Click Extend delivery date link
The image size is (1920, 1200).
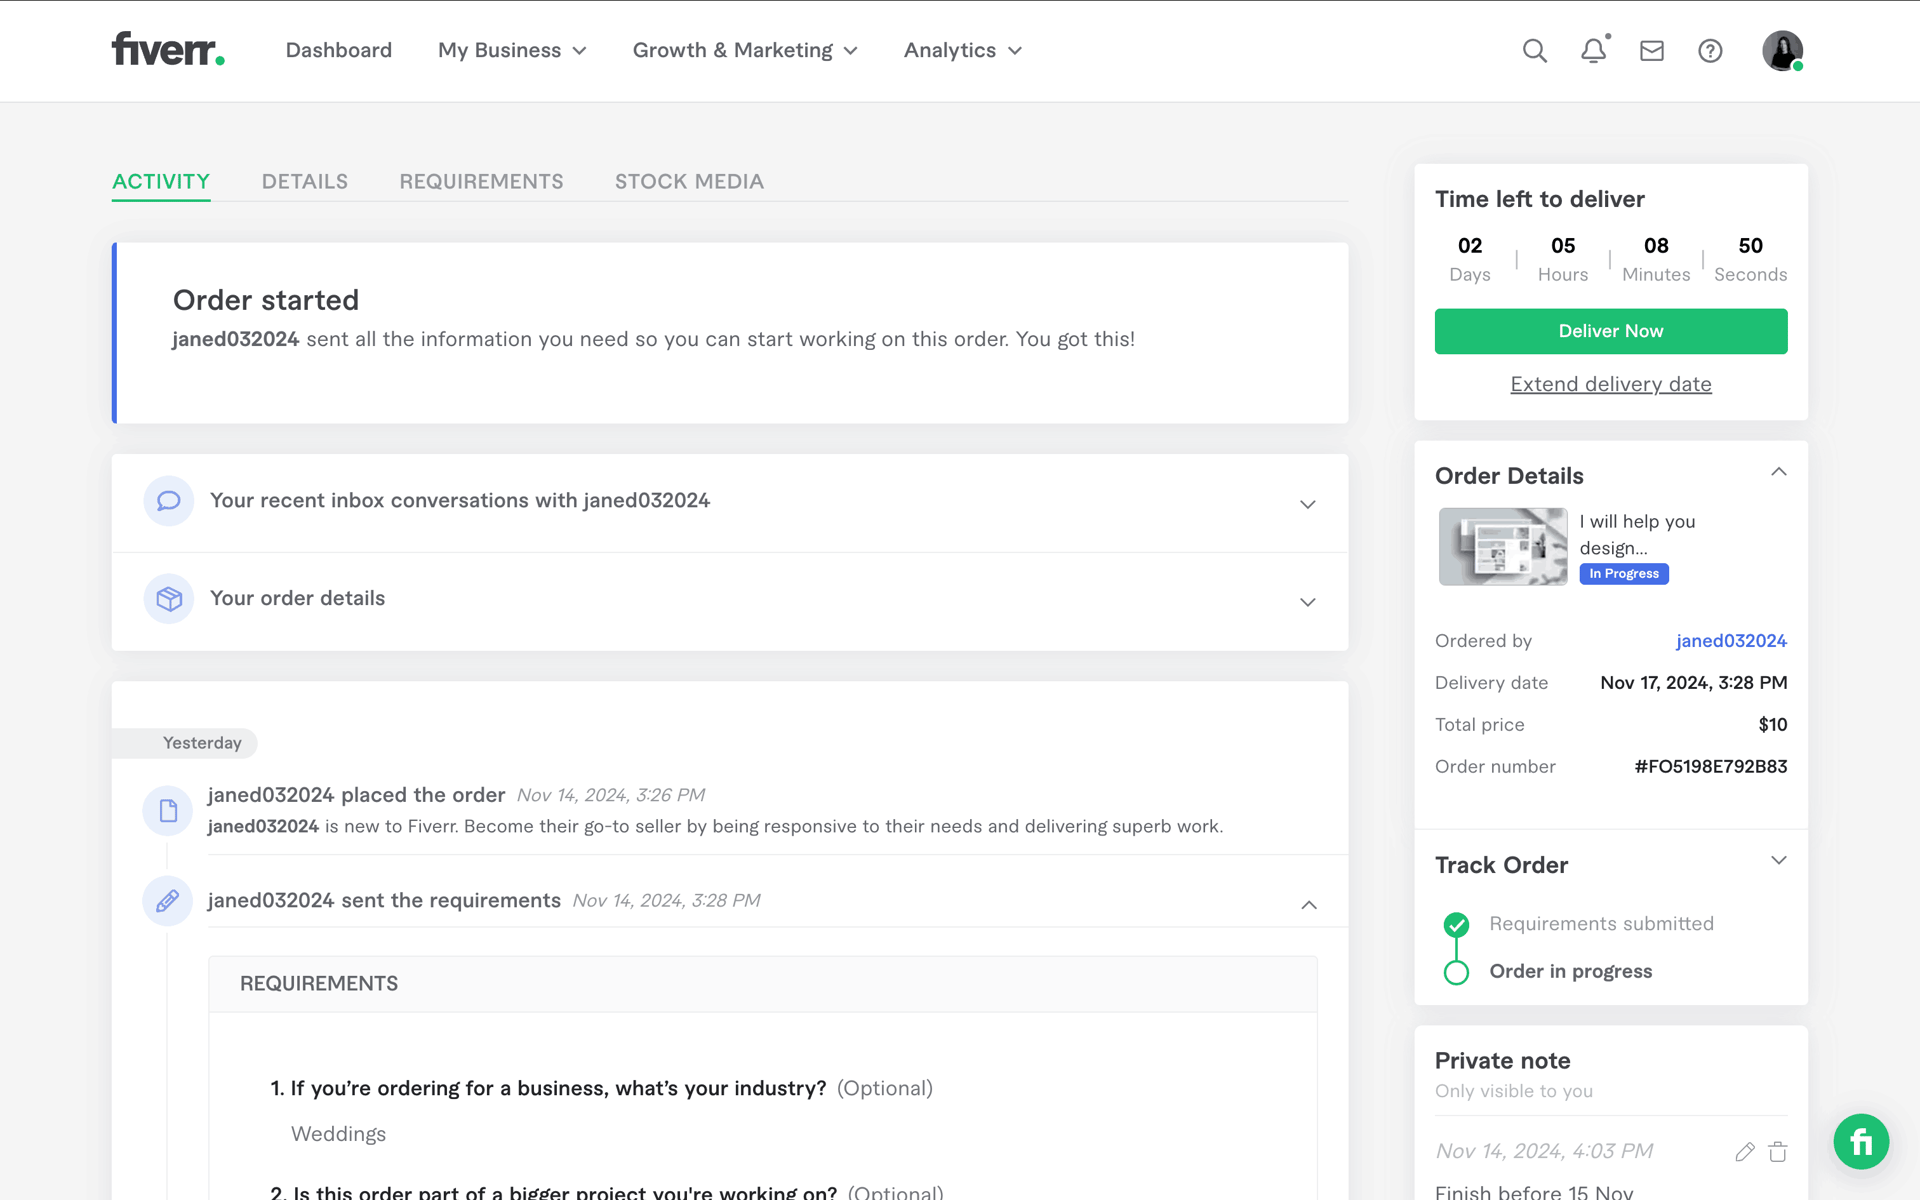pyautogui.click(x=1610, y=384)
